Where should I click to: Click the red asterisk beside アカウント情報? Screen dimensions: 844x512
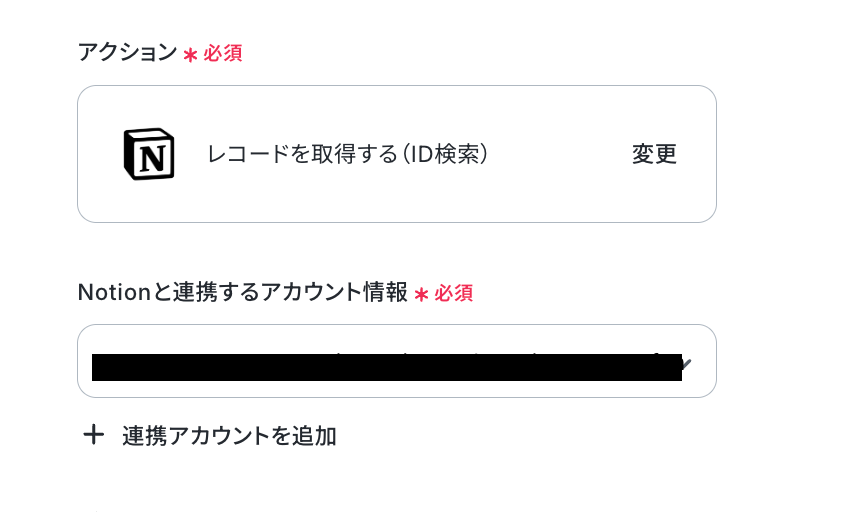click(x=421, y=294)
